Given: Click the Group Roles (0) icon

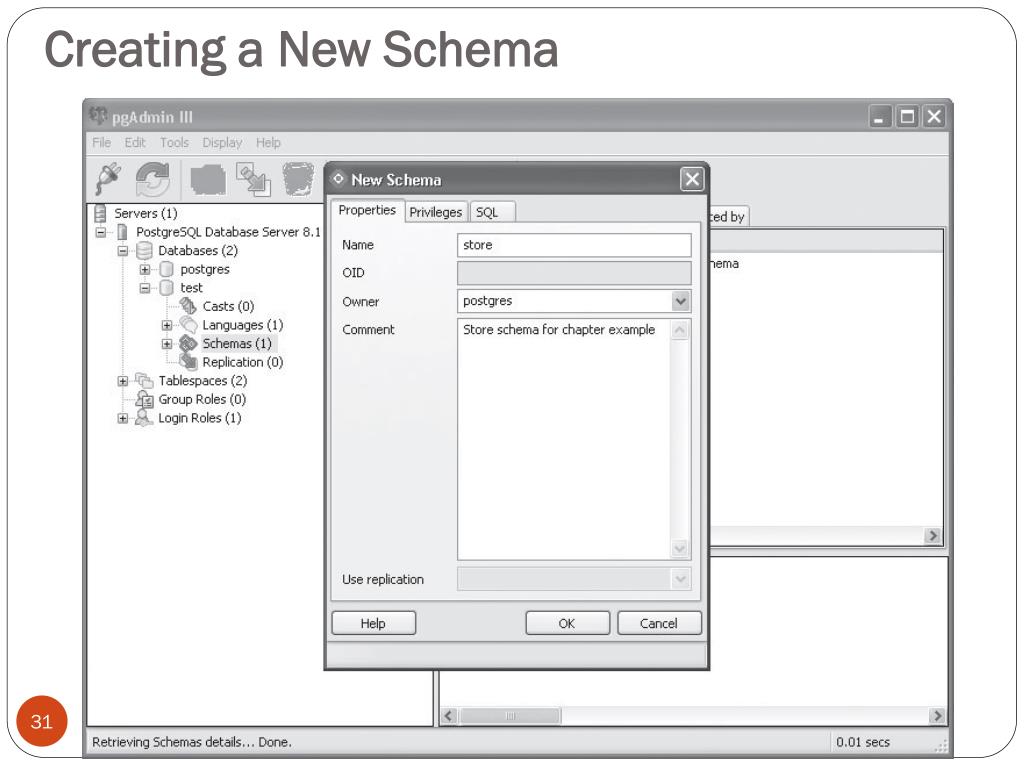Looking at the screenshot, I should 144,399.
